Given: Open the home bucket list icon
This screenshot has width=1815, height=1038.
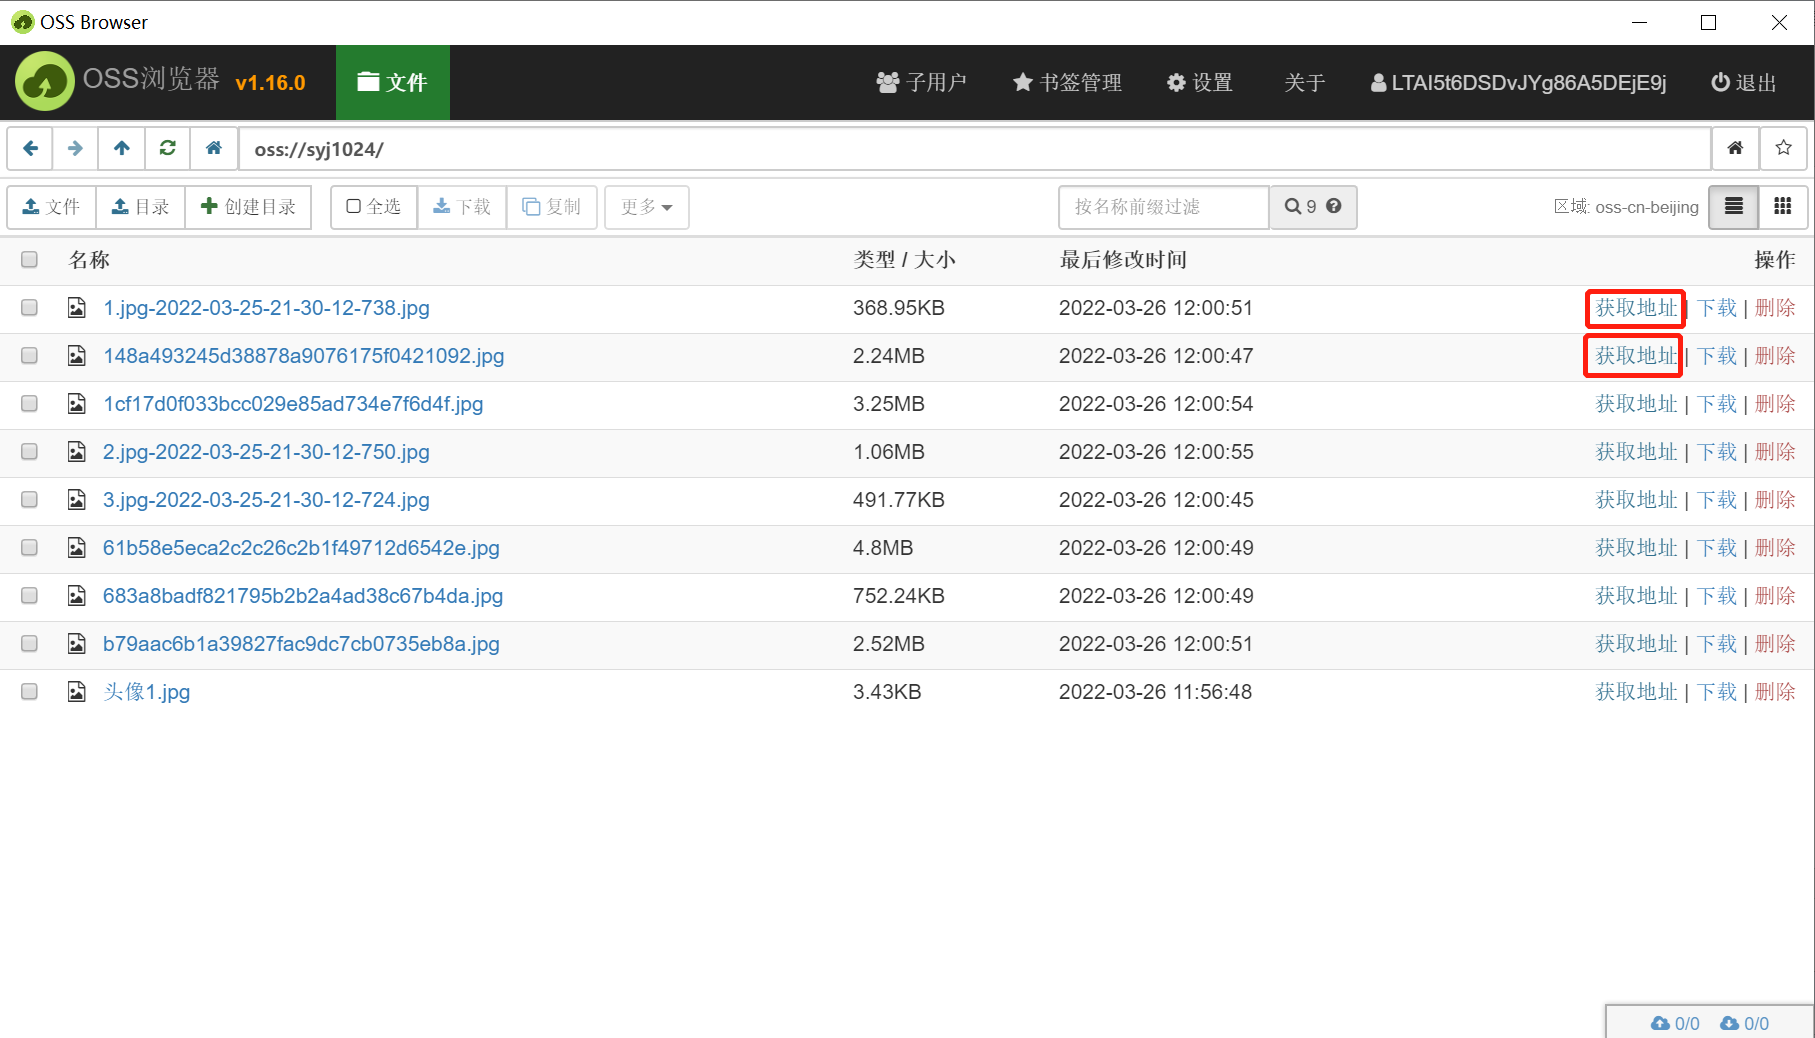Looking at the screenshot, I should [1736, 148].
